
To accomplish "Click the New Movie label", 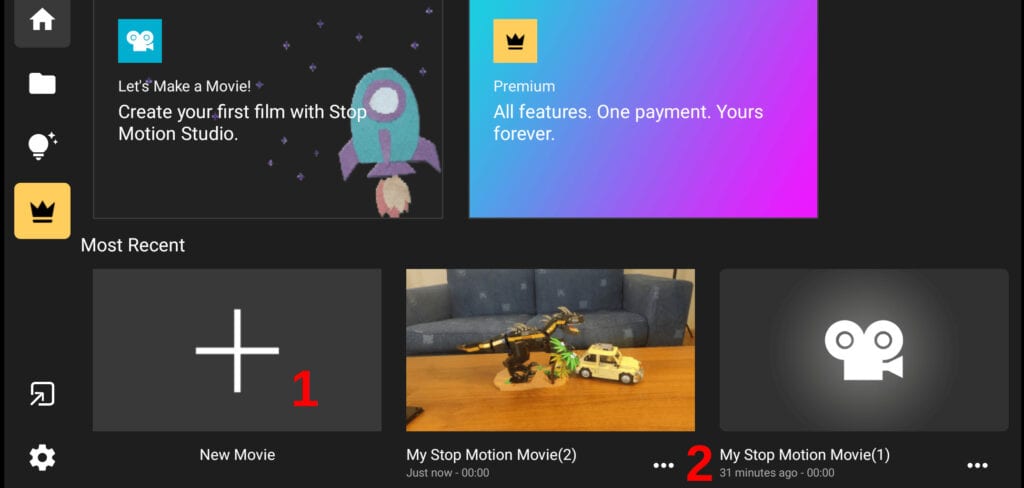I will pyautogui.click(x=237, y=455).
